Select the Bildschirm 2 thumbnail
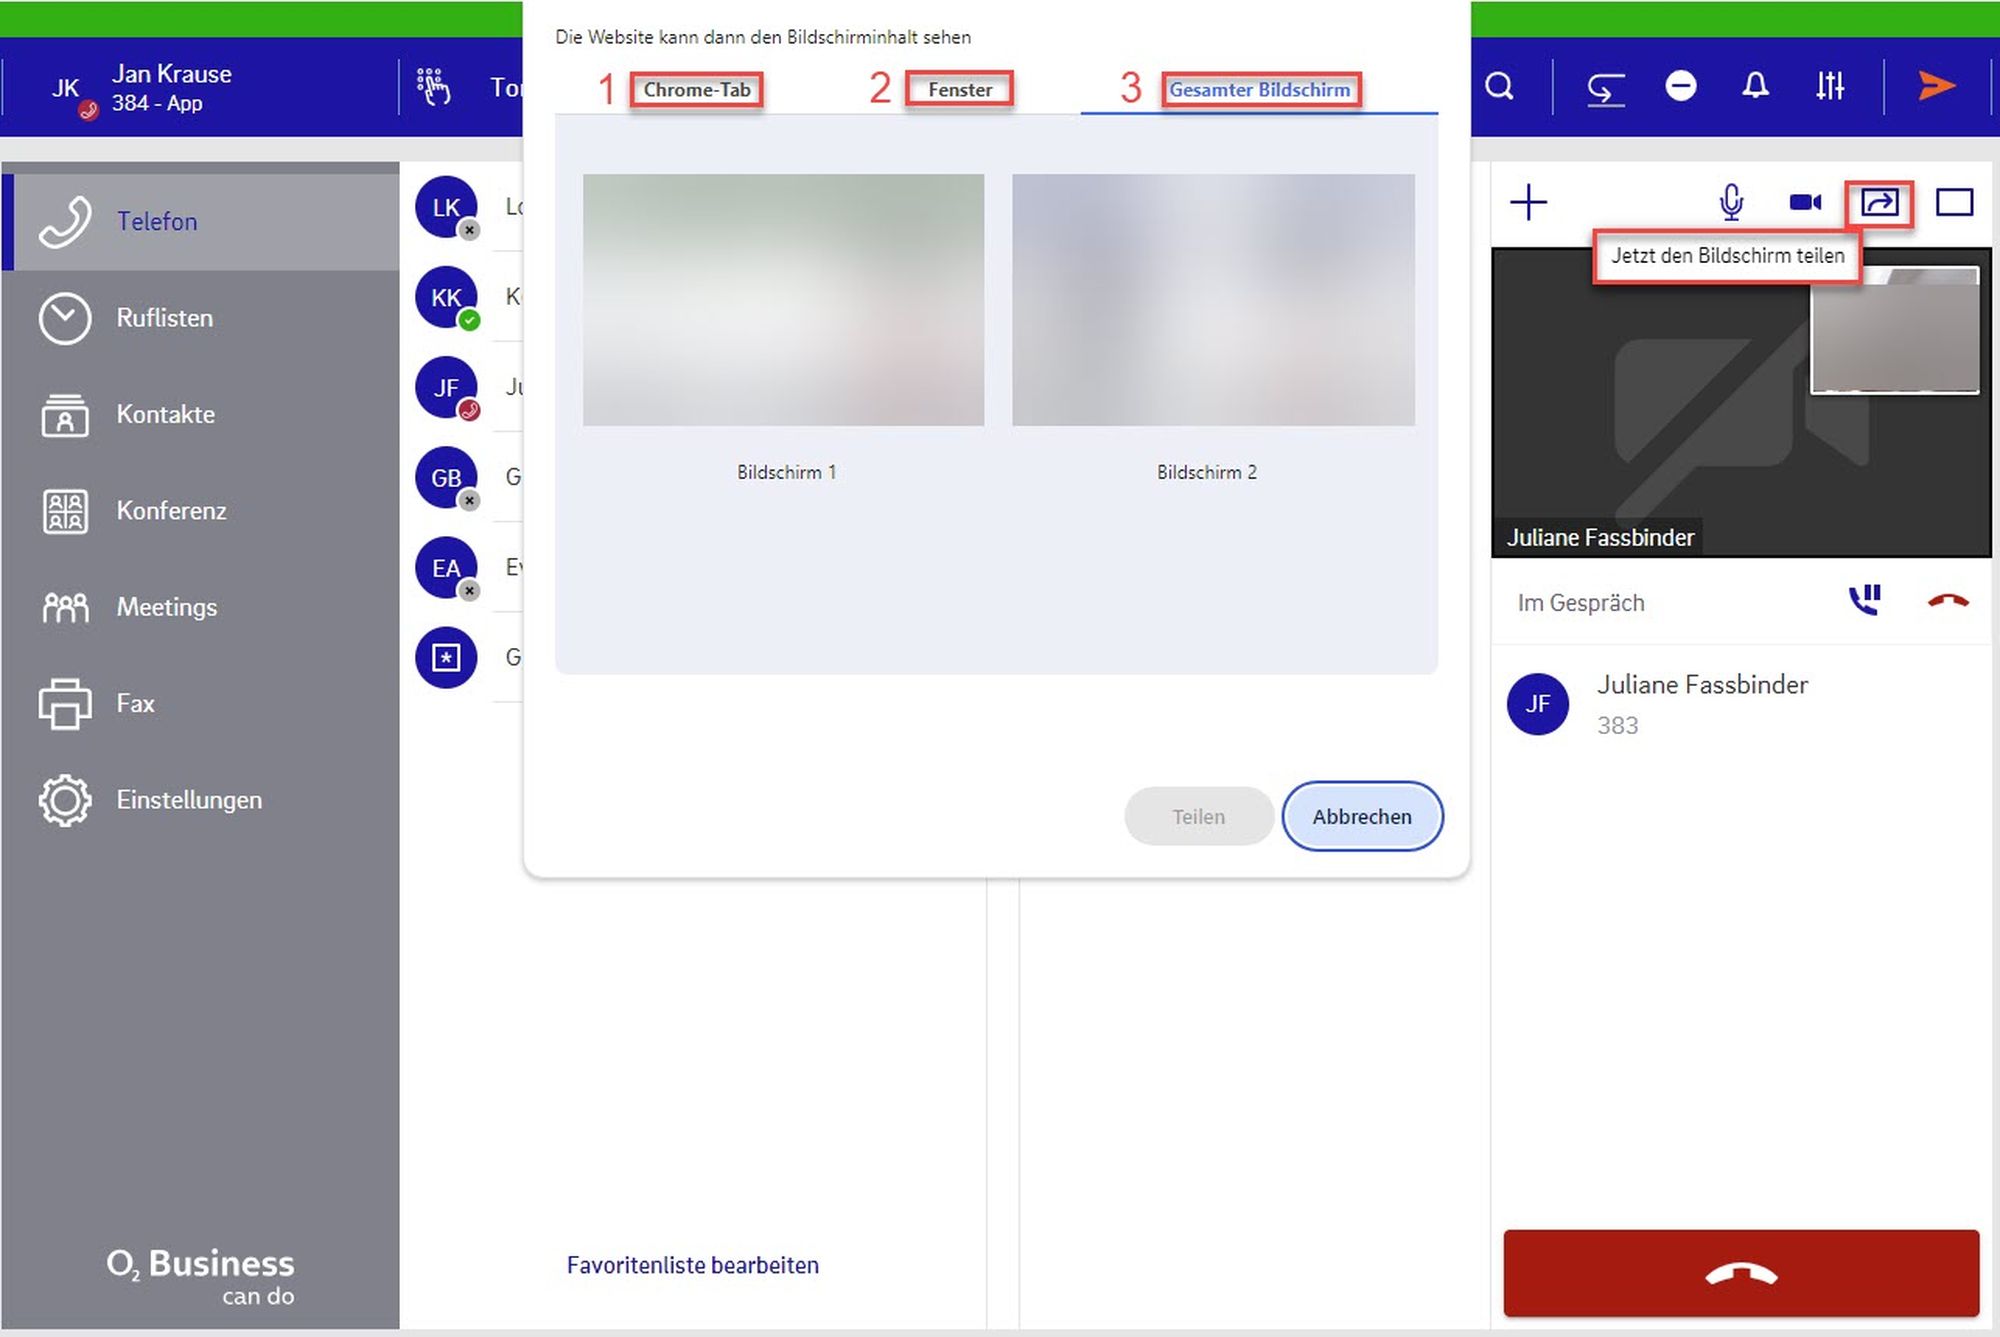Viewport: 2000px width, 1337px height. (x=1213, y=300)
